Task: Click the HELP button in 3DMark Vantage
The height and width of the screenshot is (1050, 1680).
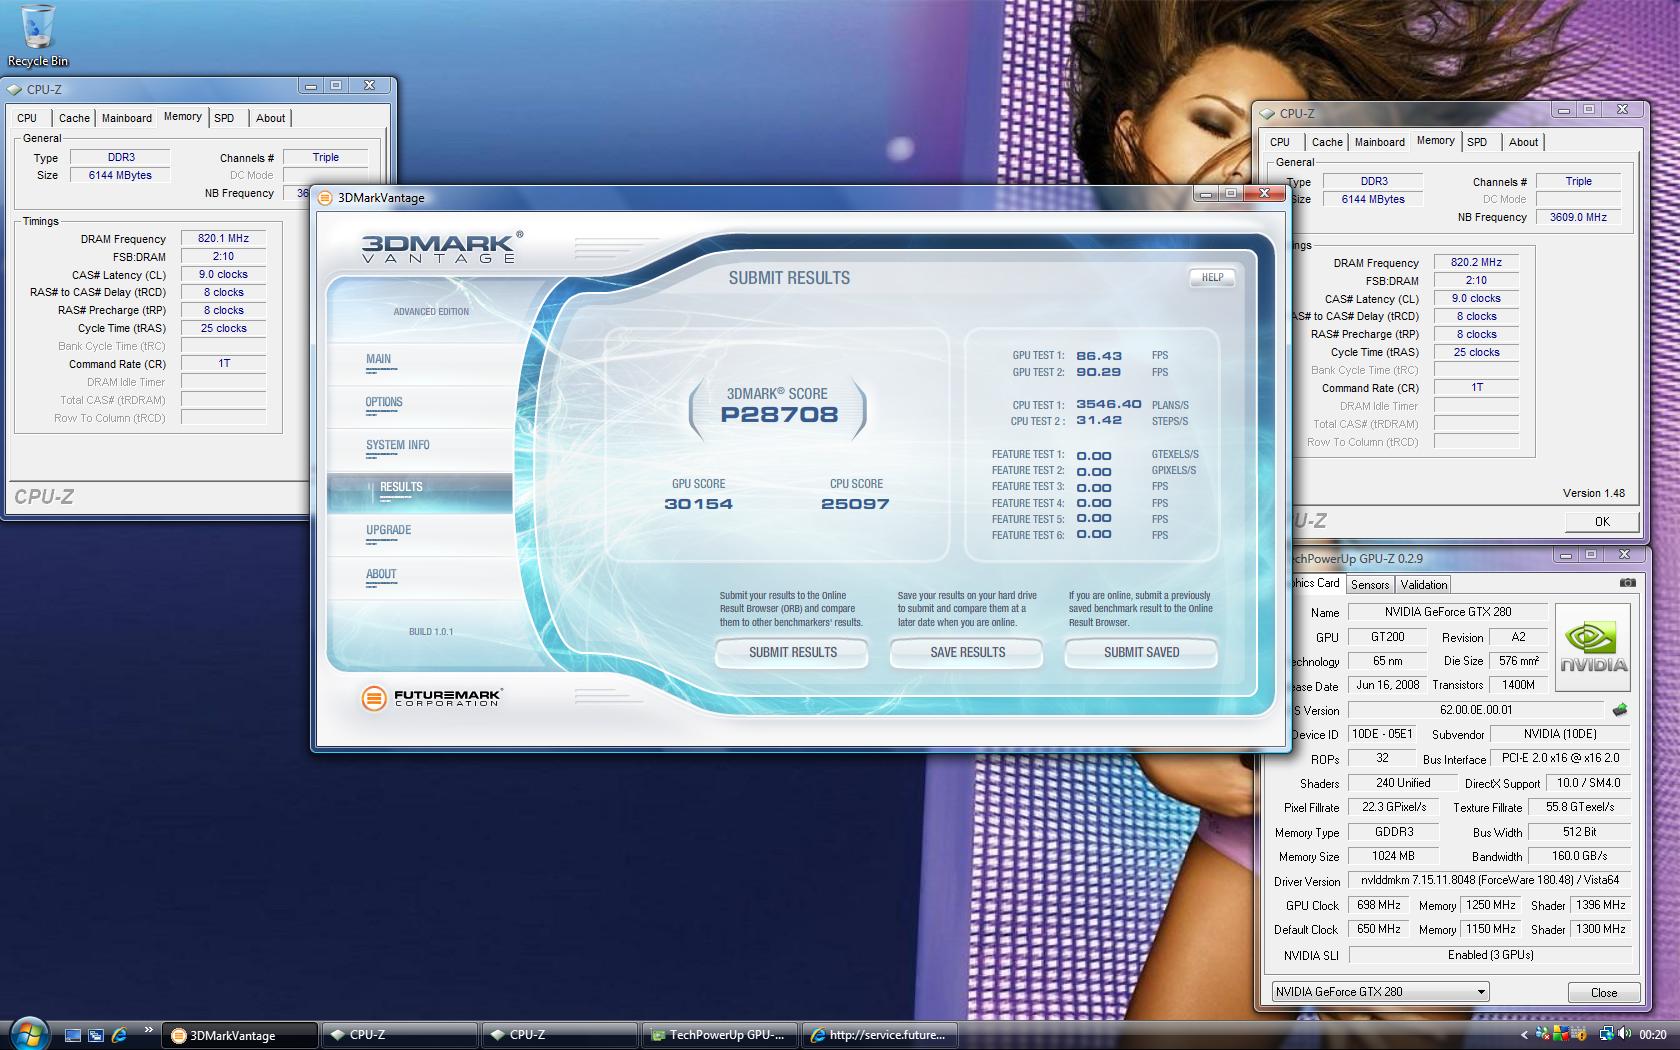Action: coord(1212,277)
